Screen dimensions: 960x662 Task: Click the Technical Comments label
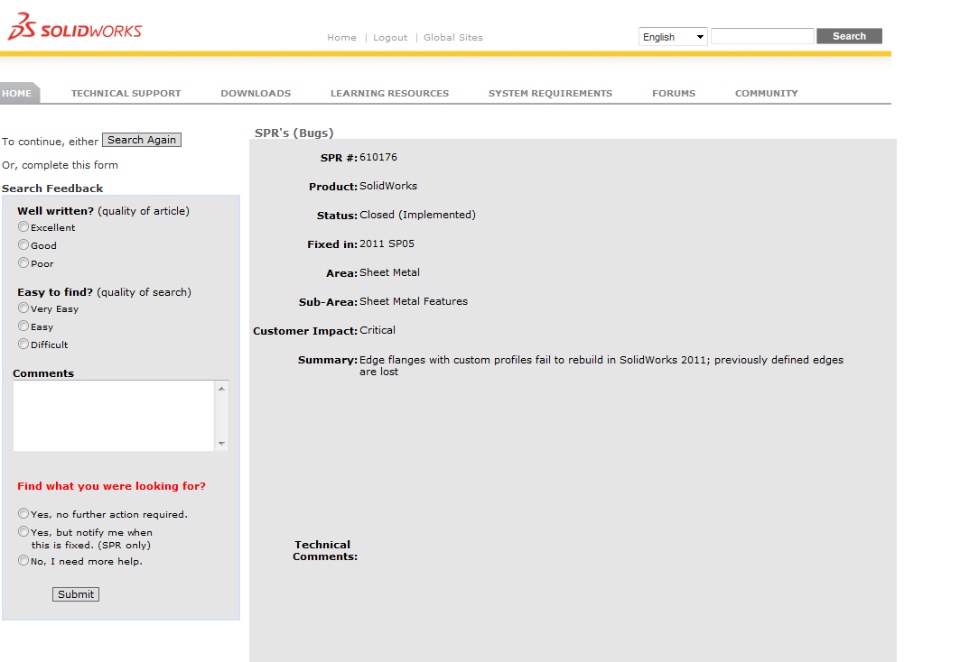[x=324, y=550]
